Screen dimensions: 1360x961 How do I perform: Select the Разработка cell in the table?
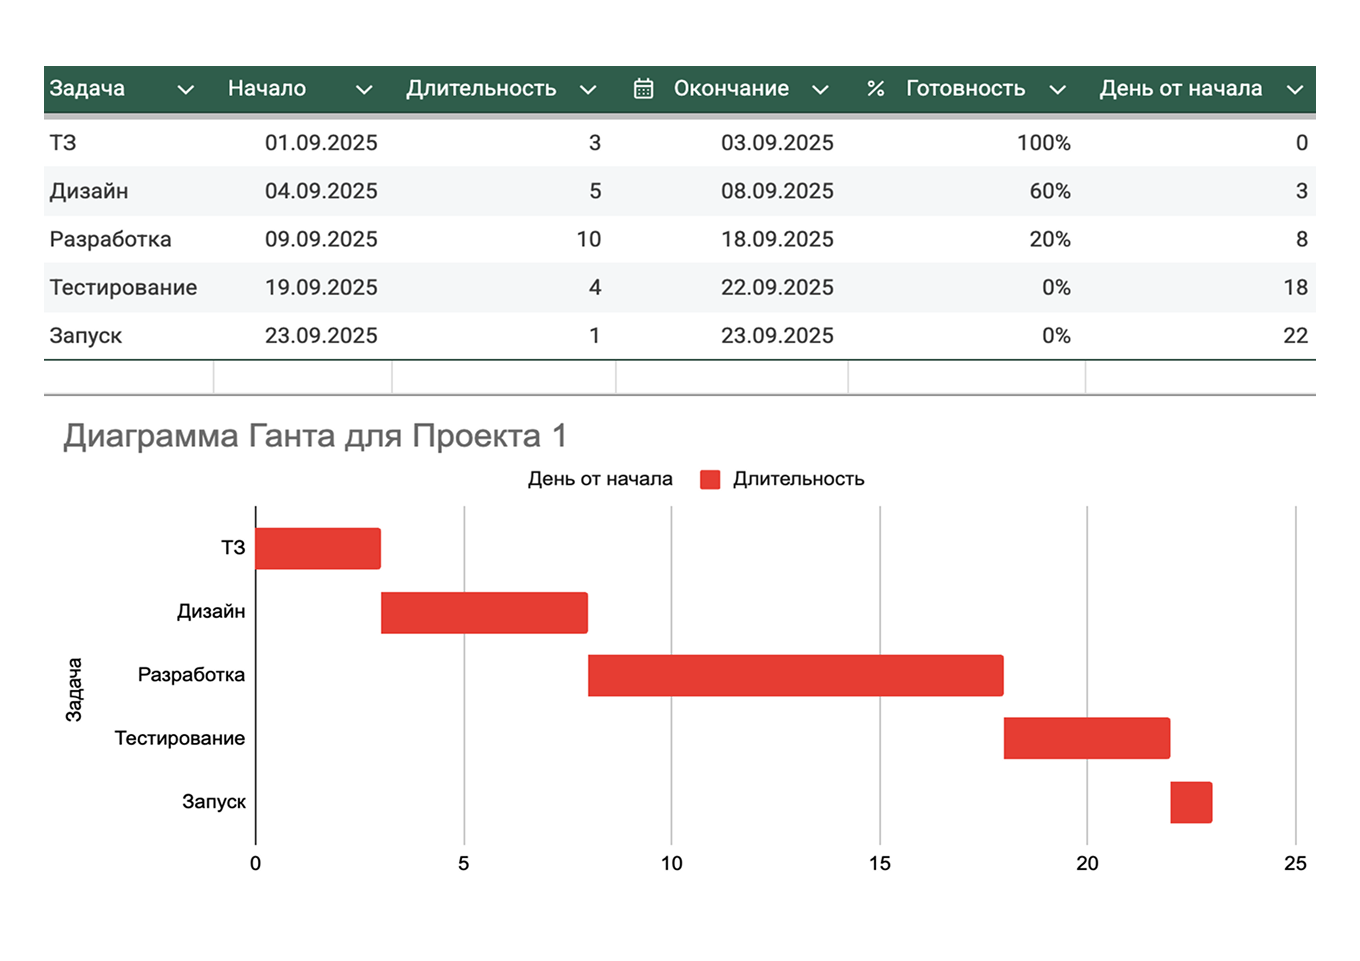pos(111,239)
